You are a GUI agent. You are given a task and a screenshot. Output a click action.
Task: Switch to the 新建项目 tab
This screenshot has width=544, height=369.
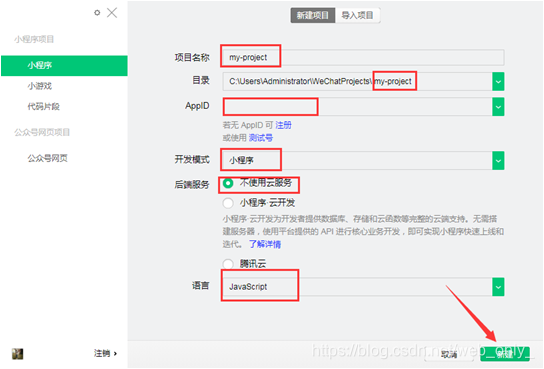click(x=313, y=15)
